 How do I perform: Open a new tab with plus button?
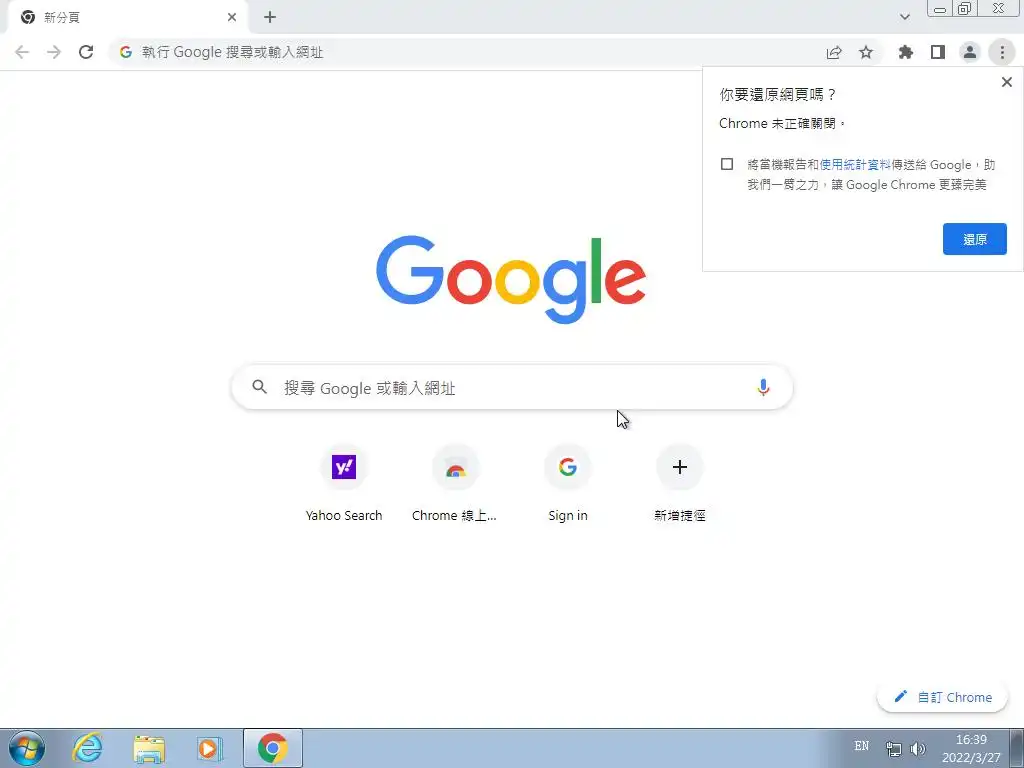tap(270, 17)
